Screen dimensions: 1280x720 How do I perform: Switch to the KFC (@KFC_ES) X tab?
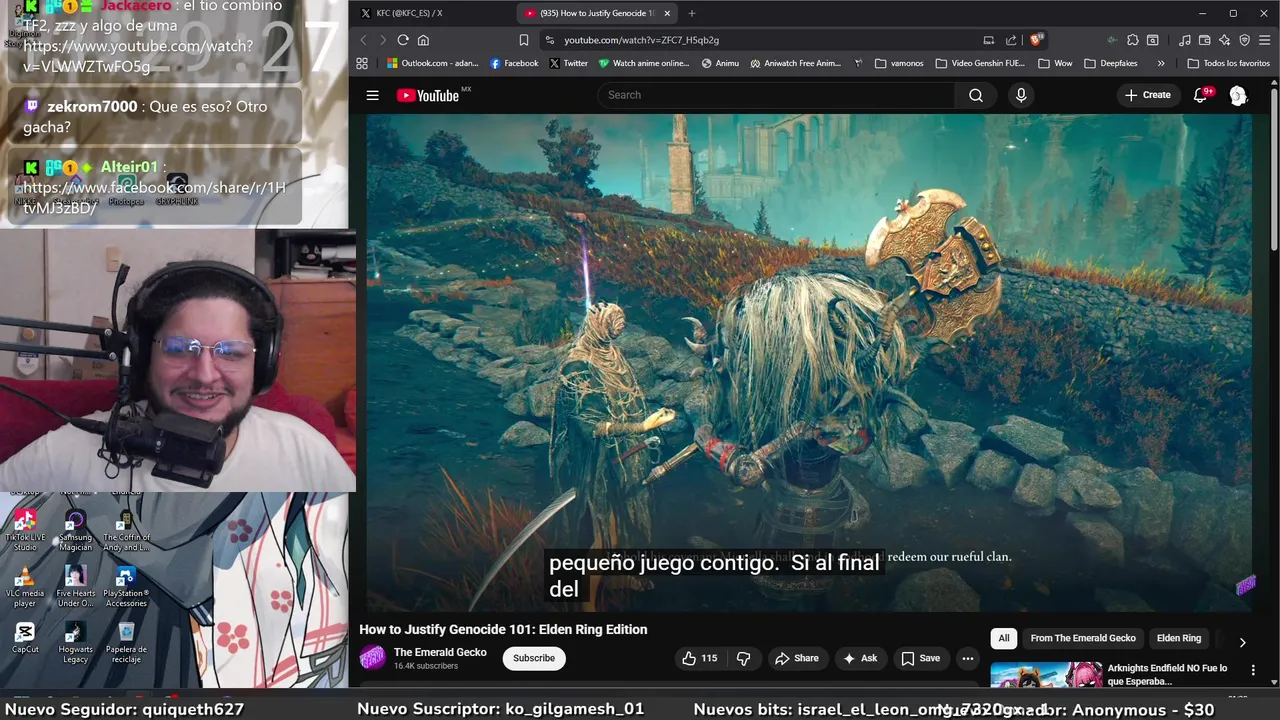tap(430, 13)
